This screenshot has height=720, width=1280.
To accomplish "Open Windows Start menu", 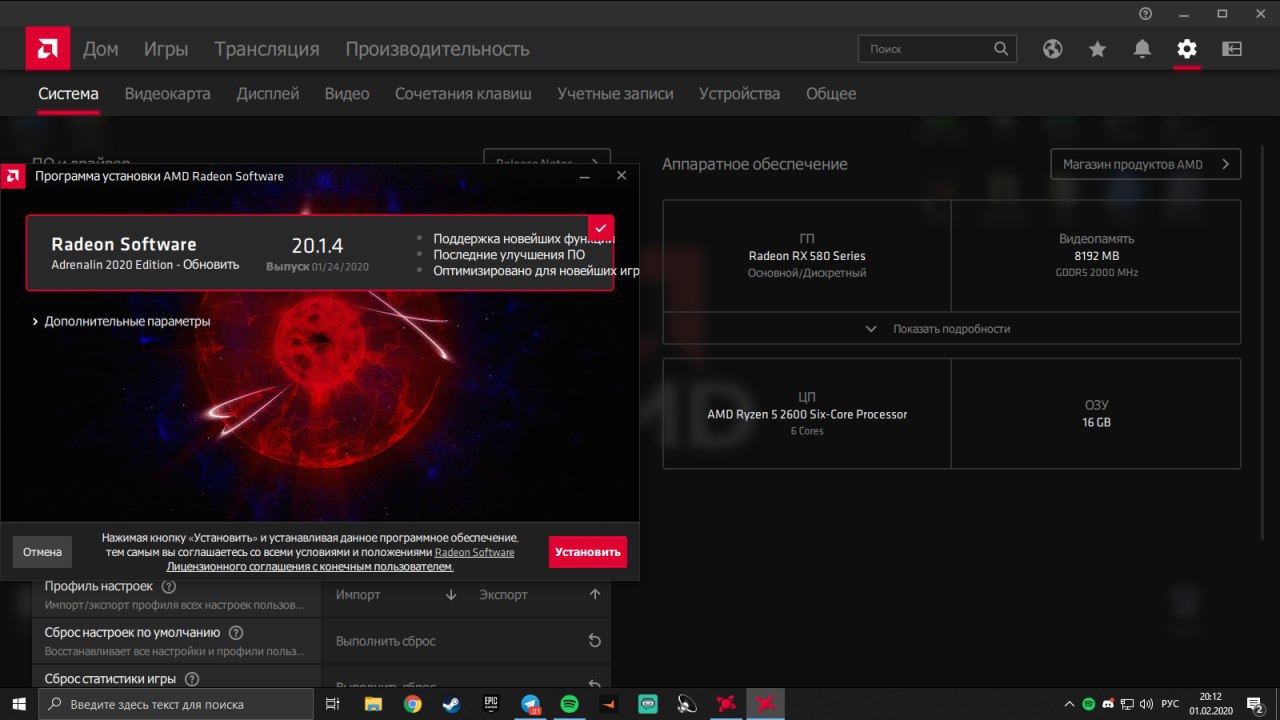I will coord(19,704).
